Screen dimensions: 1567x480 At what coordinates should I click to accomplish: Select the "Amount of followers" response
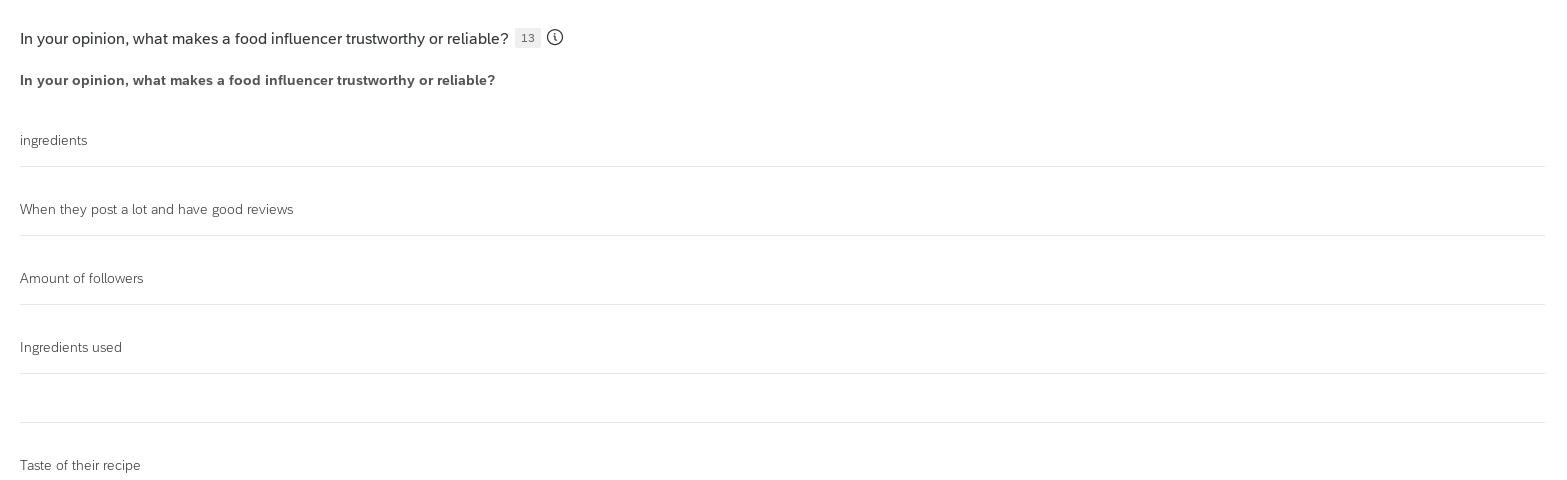pyautogui.click(x=82, y=279)
